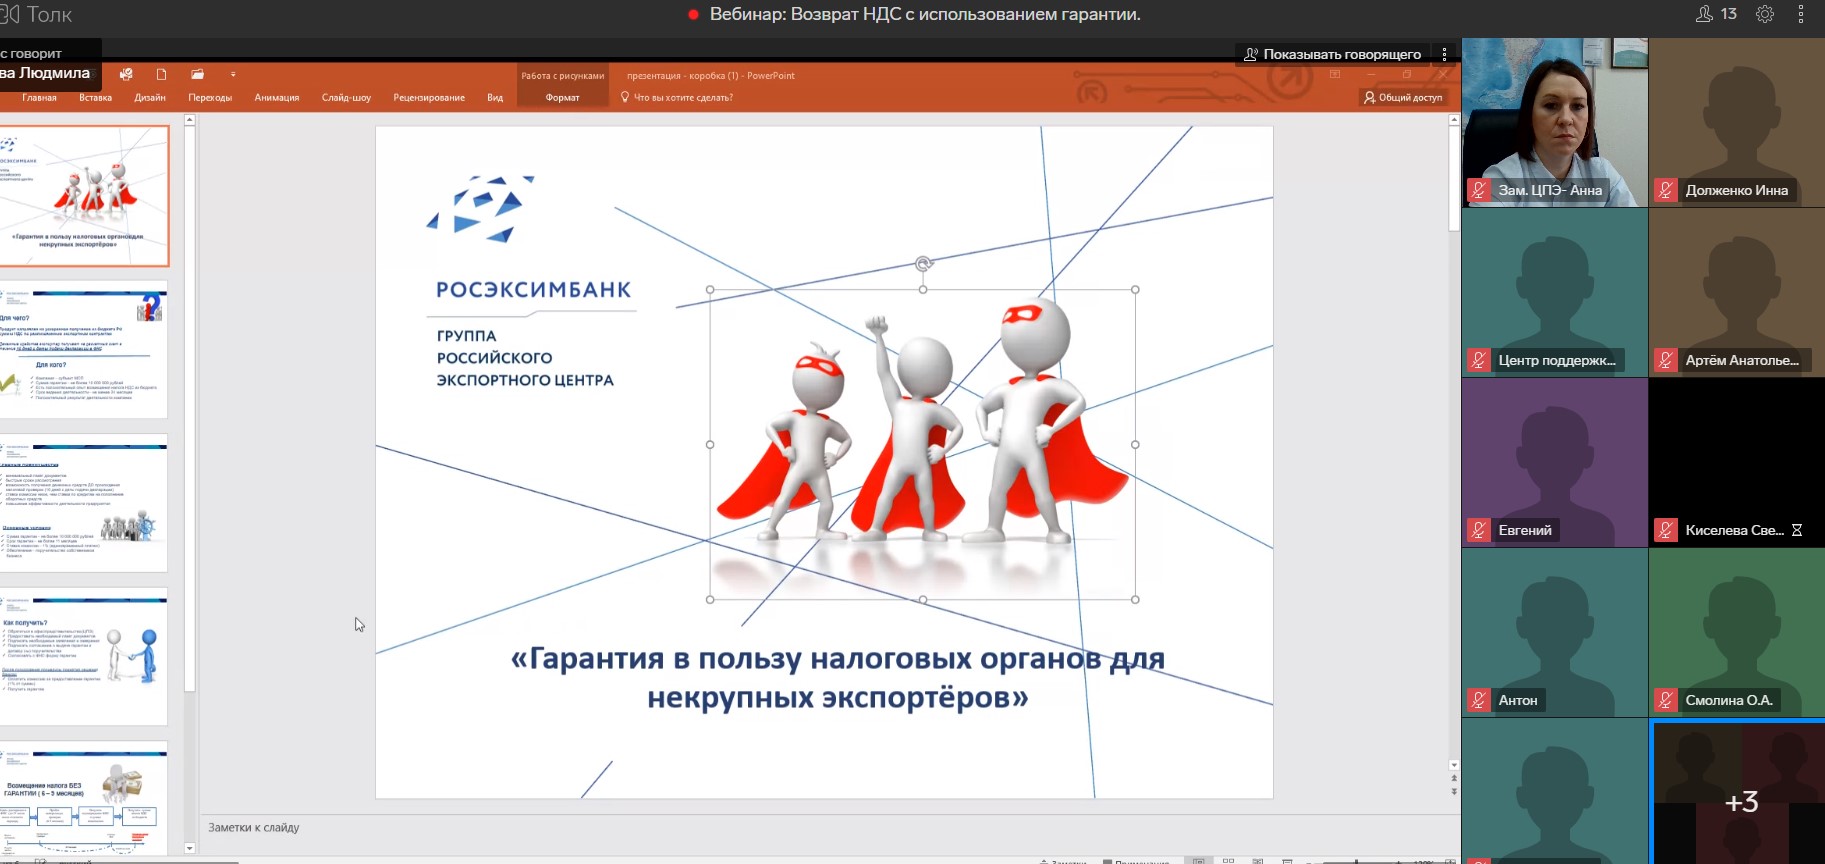This screenshot has width=1825, height=864.
Task: Open the webinar settings gear
Action: coord(1765,14)
